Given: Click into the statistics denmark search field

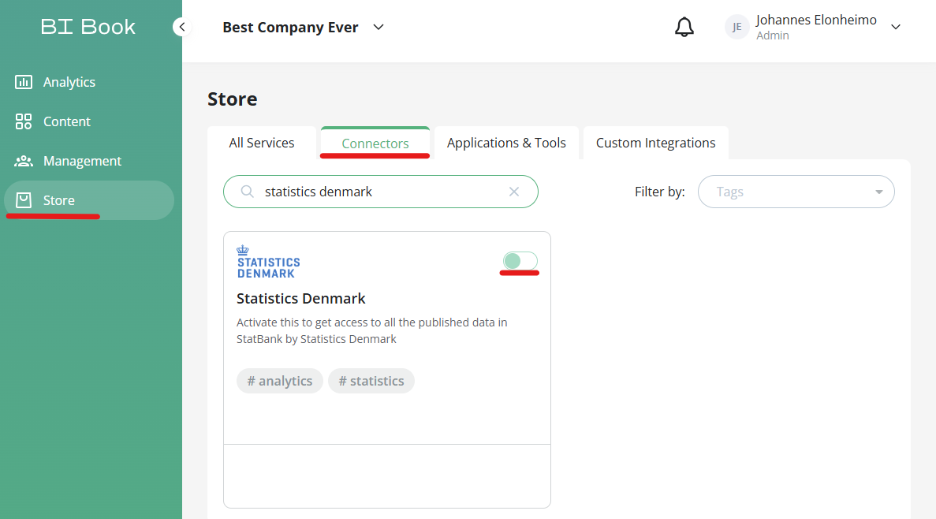Looking at the screenshot, I should [x=380, y=192].
